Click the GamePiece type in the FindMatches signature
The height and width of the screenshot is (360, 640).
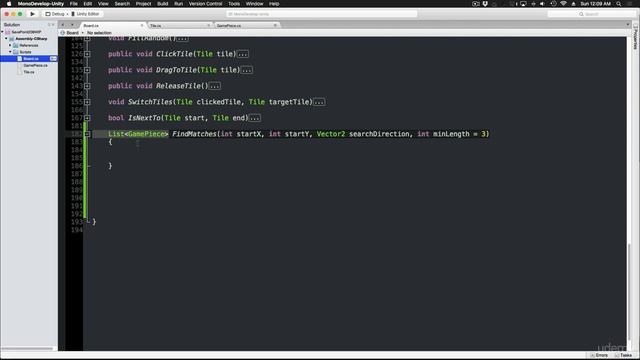[146, 134]
